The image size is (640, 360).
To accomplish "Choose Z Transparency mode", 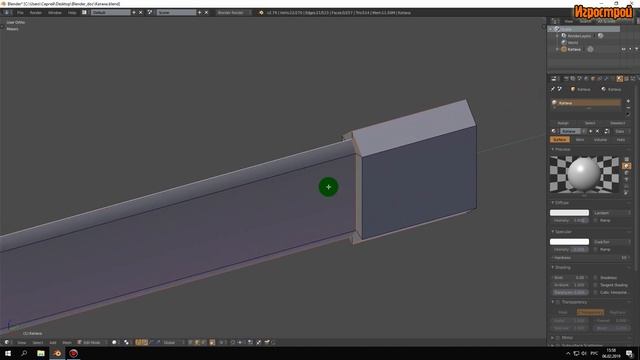I will pos(590,312).
